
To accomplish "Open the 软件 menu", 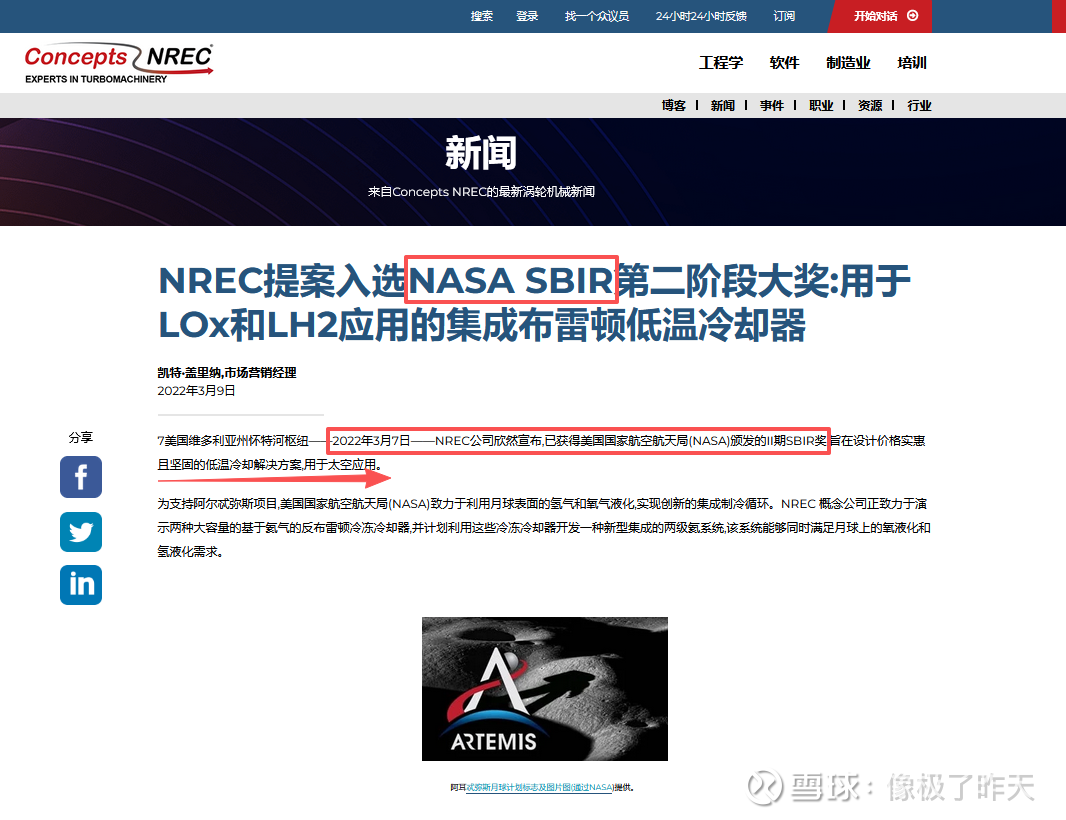I will point(784,63).
